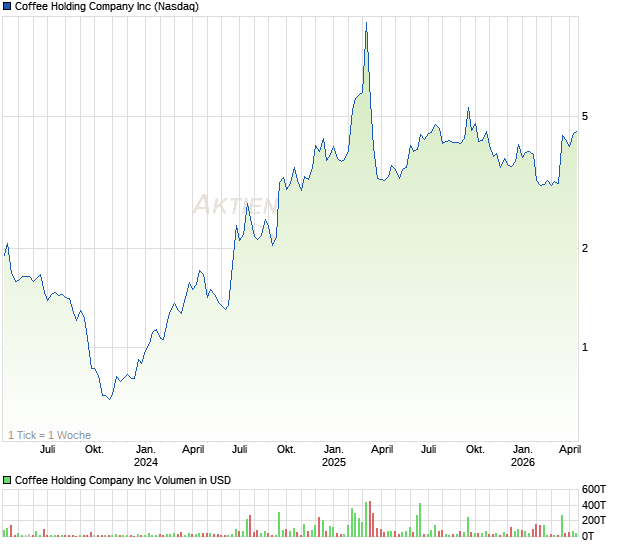Click the chart title 'Coffee Holding Company Inc (Nasdaq)'
This screenshot has height=546, width=620.
(107, 6)
